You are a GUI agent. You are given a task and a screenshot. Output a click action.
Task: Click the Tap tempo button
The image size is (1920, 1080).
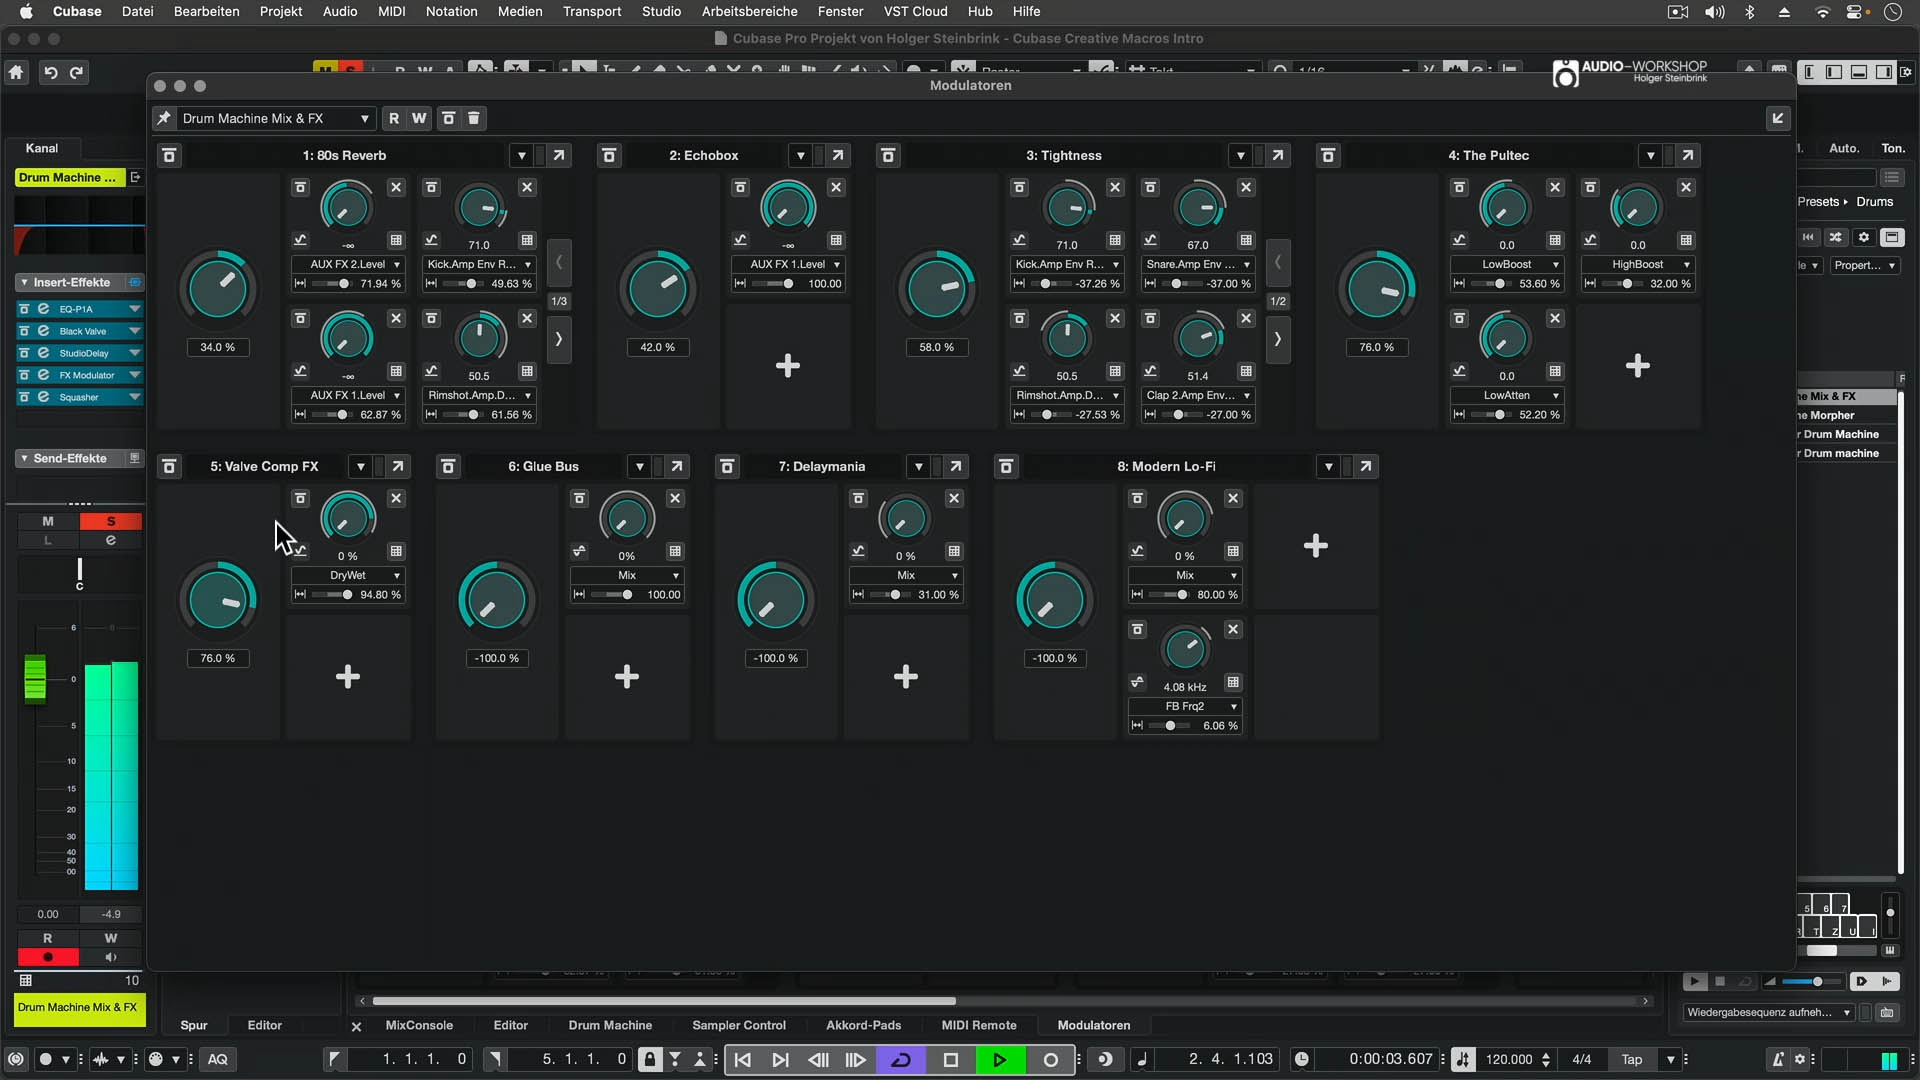pyautogui.click(x=1631, y=1060)
